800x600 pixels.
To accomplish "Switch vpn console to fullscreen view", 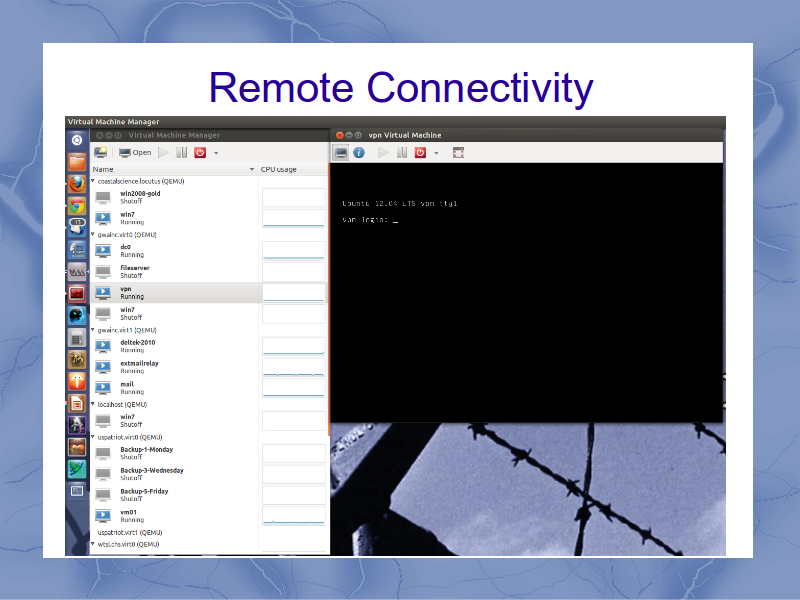I will click(x=458, y=153).
